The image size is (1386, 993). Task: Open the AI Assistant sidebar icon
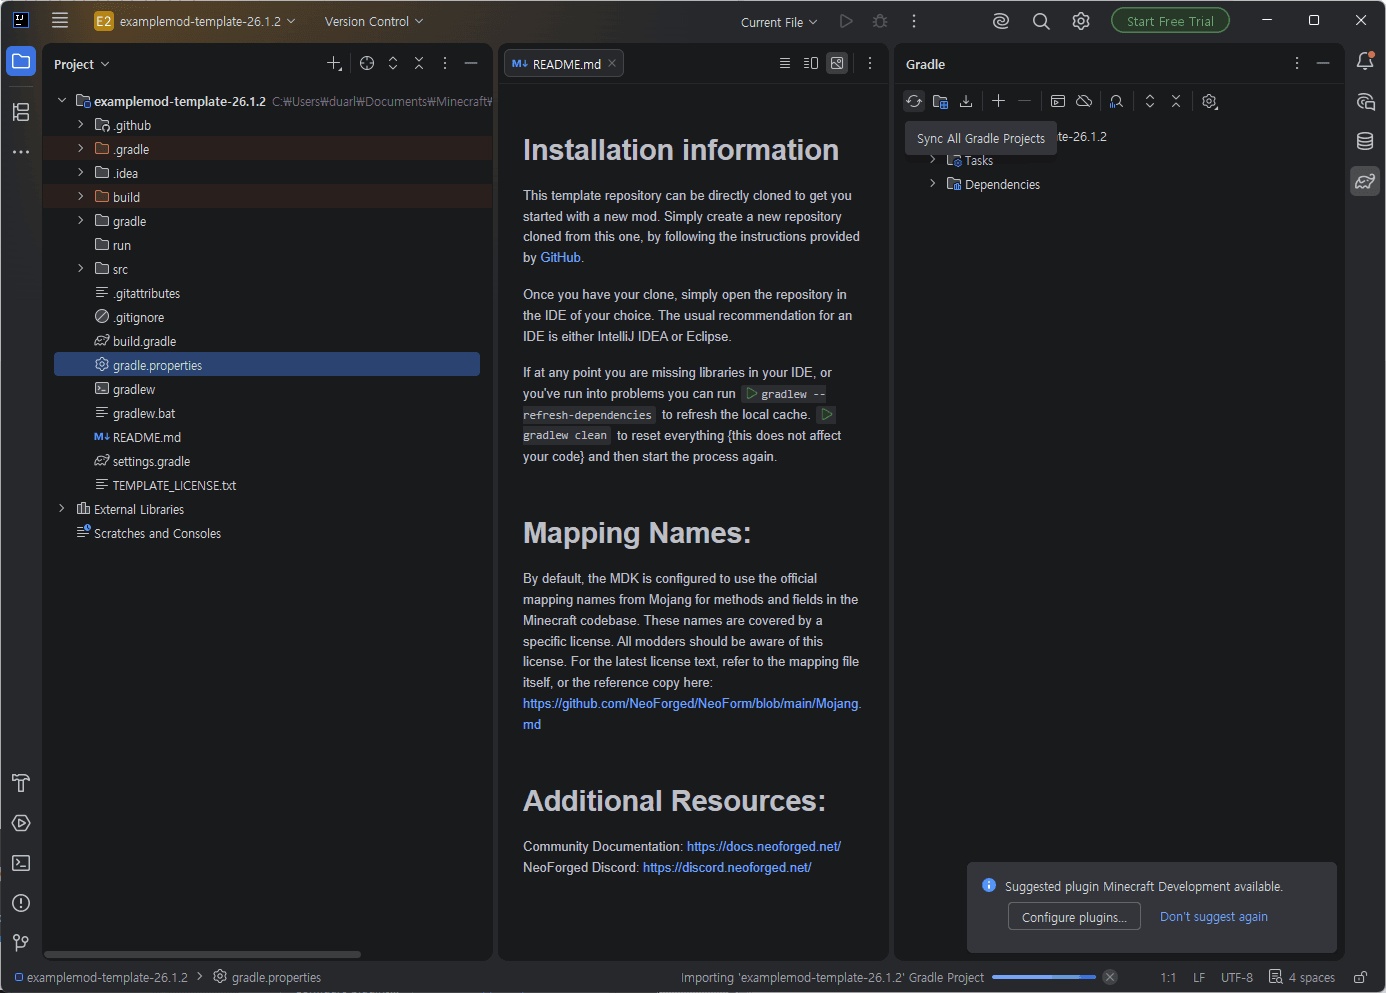(1365, 101)
